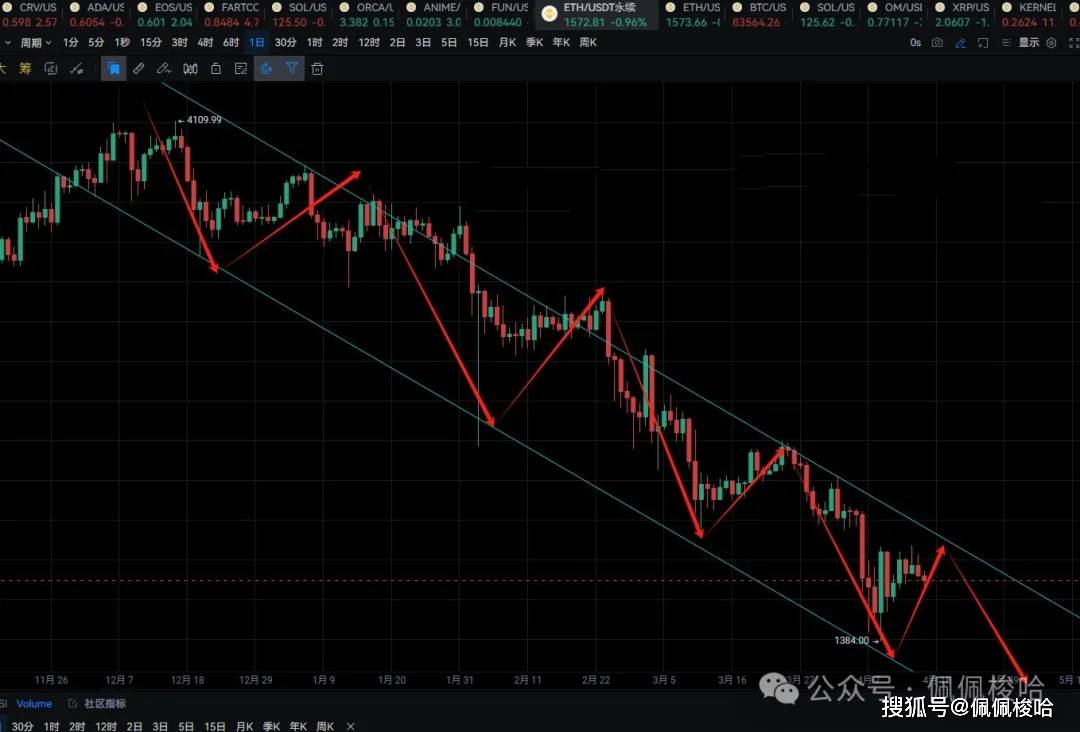Click the trash delete drawings icon
The width and height of the screenshot is (1080, 732).
pyautogui.click(x=317, y=69)
